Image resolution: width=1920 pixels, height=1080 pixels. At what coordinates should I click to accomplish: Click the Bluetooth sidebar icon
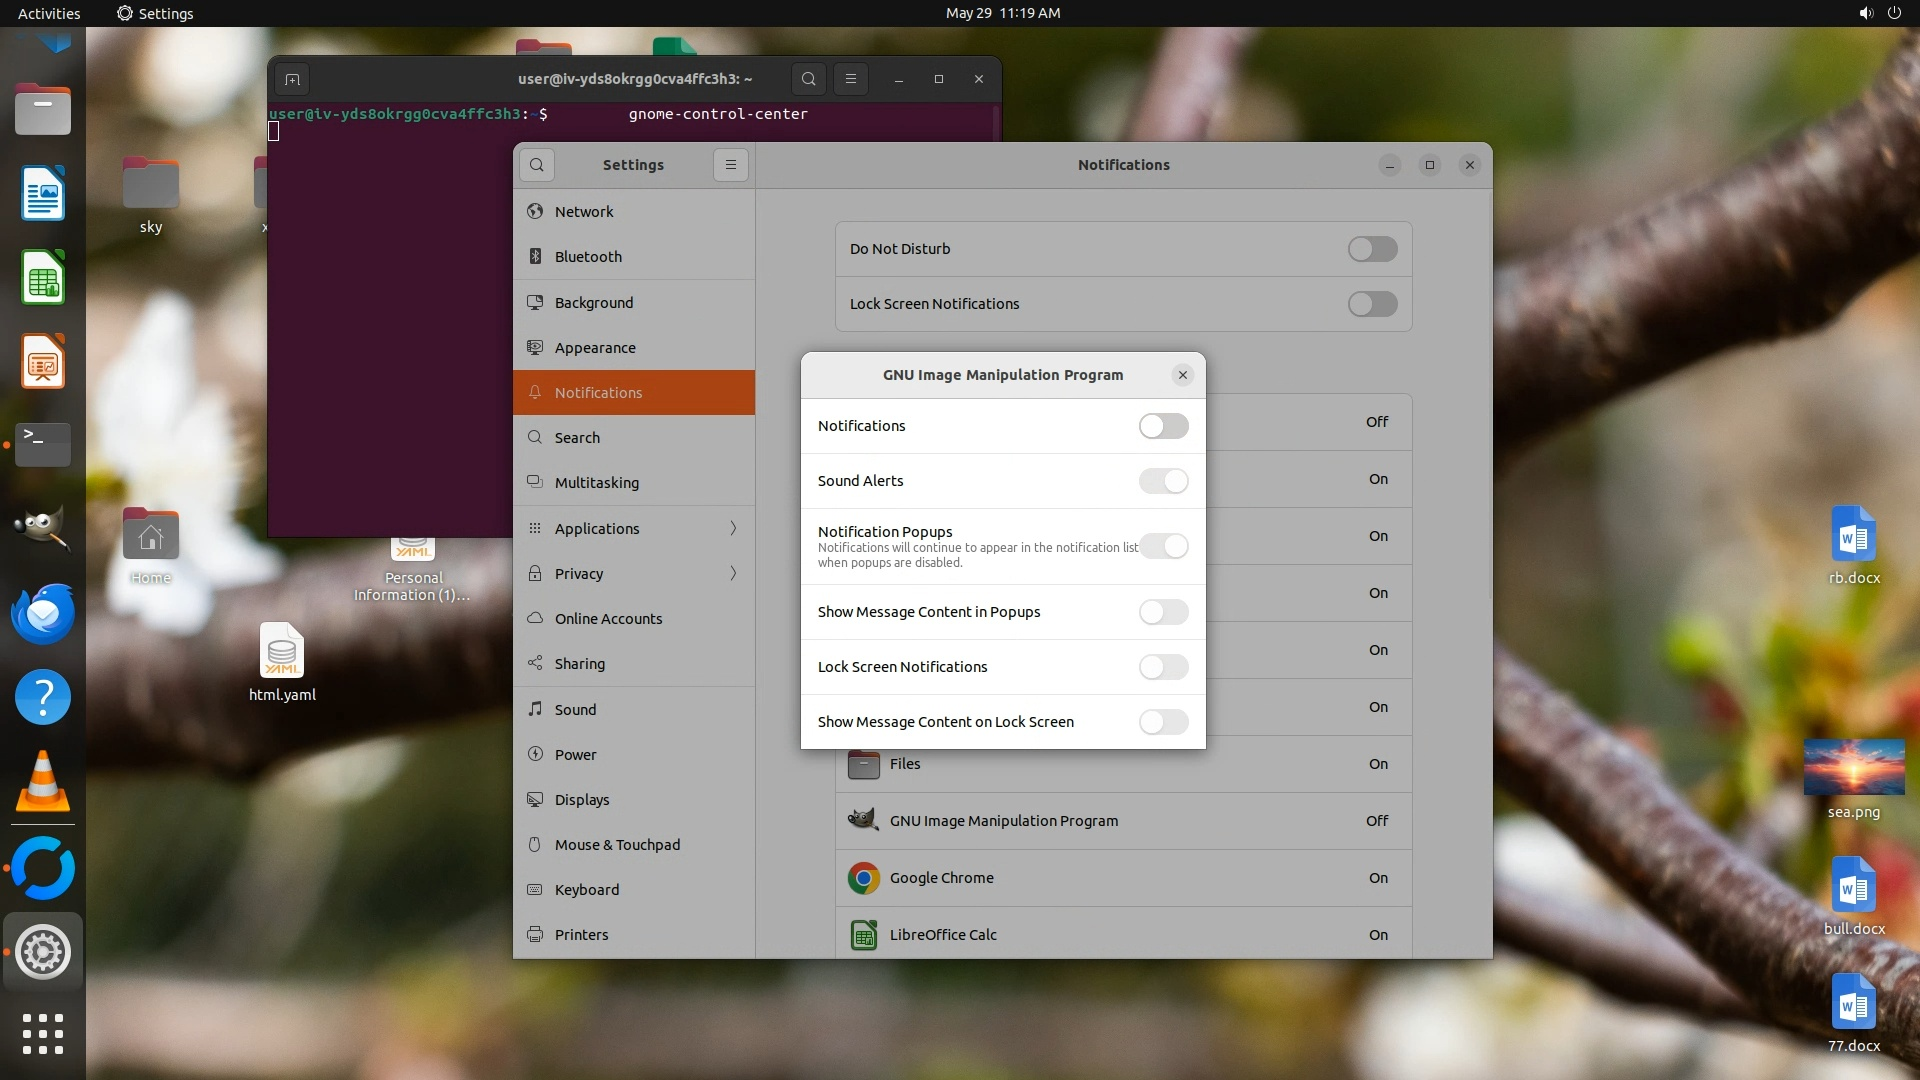coord(535,257)
